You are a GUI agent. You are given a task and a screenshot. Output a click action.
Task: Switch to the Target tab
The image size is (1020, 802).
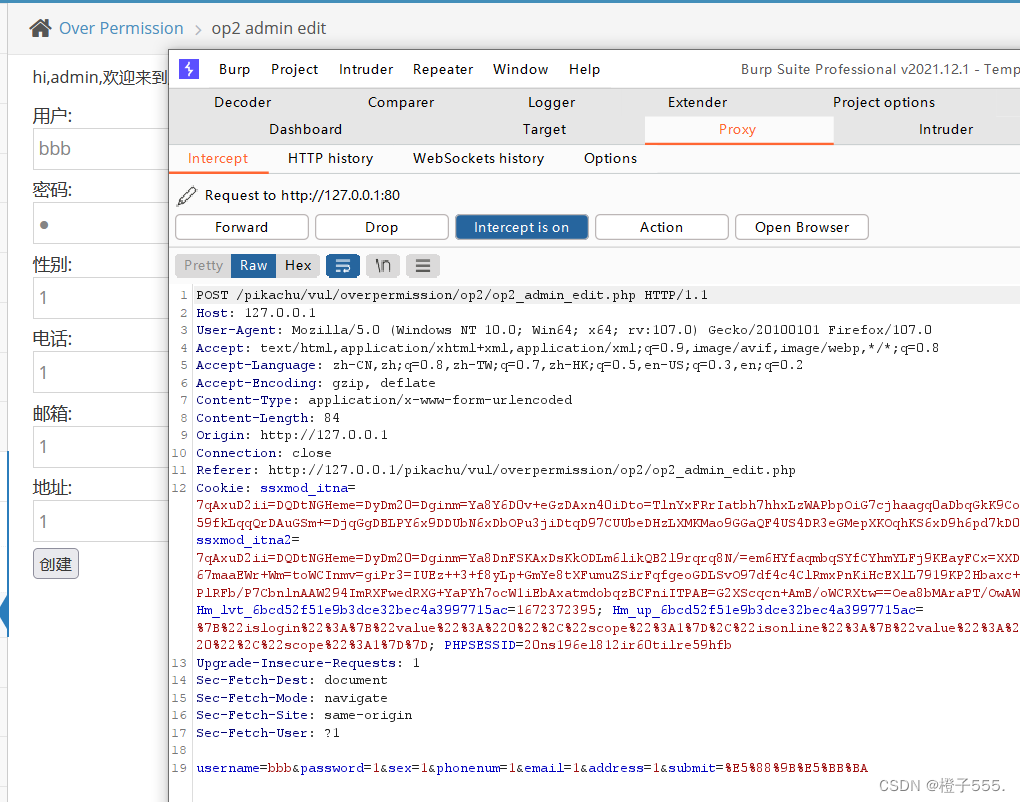(544, 129)
